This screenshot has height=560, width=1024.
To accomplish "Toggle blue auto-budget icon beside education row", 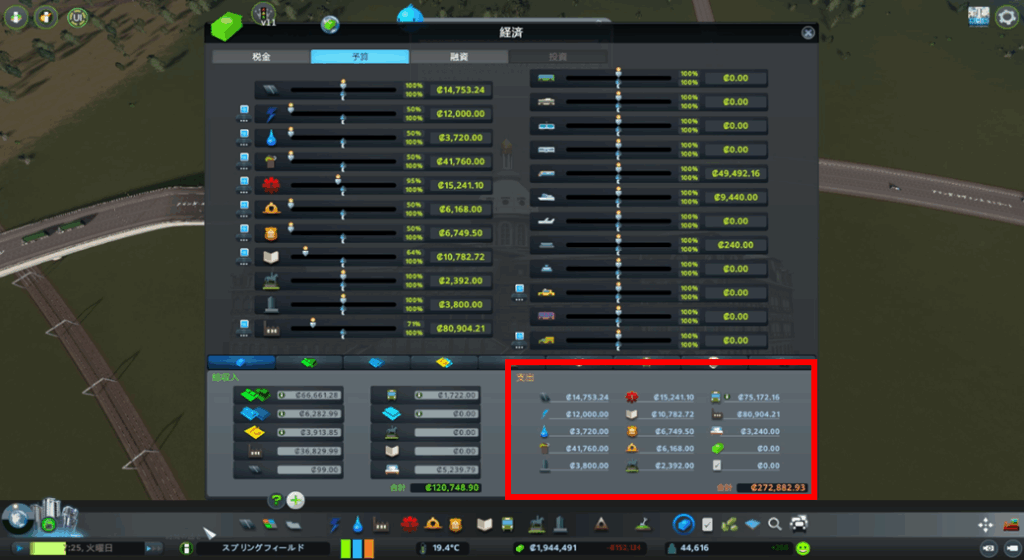I will click(244, 257).
